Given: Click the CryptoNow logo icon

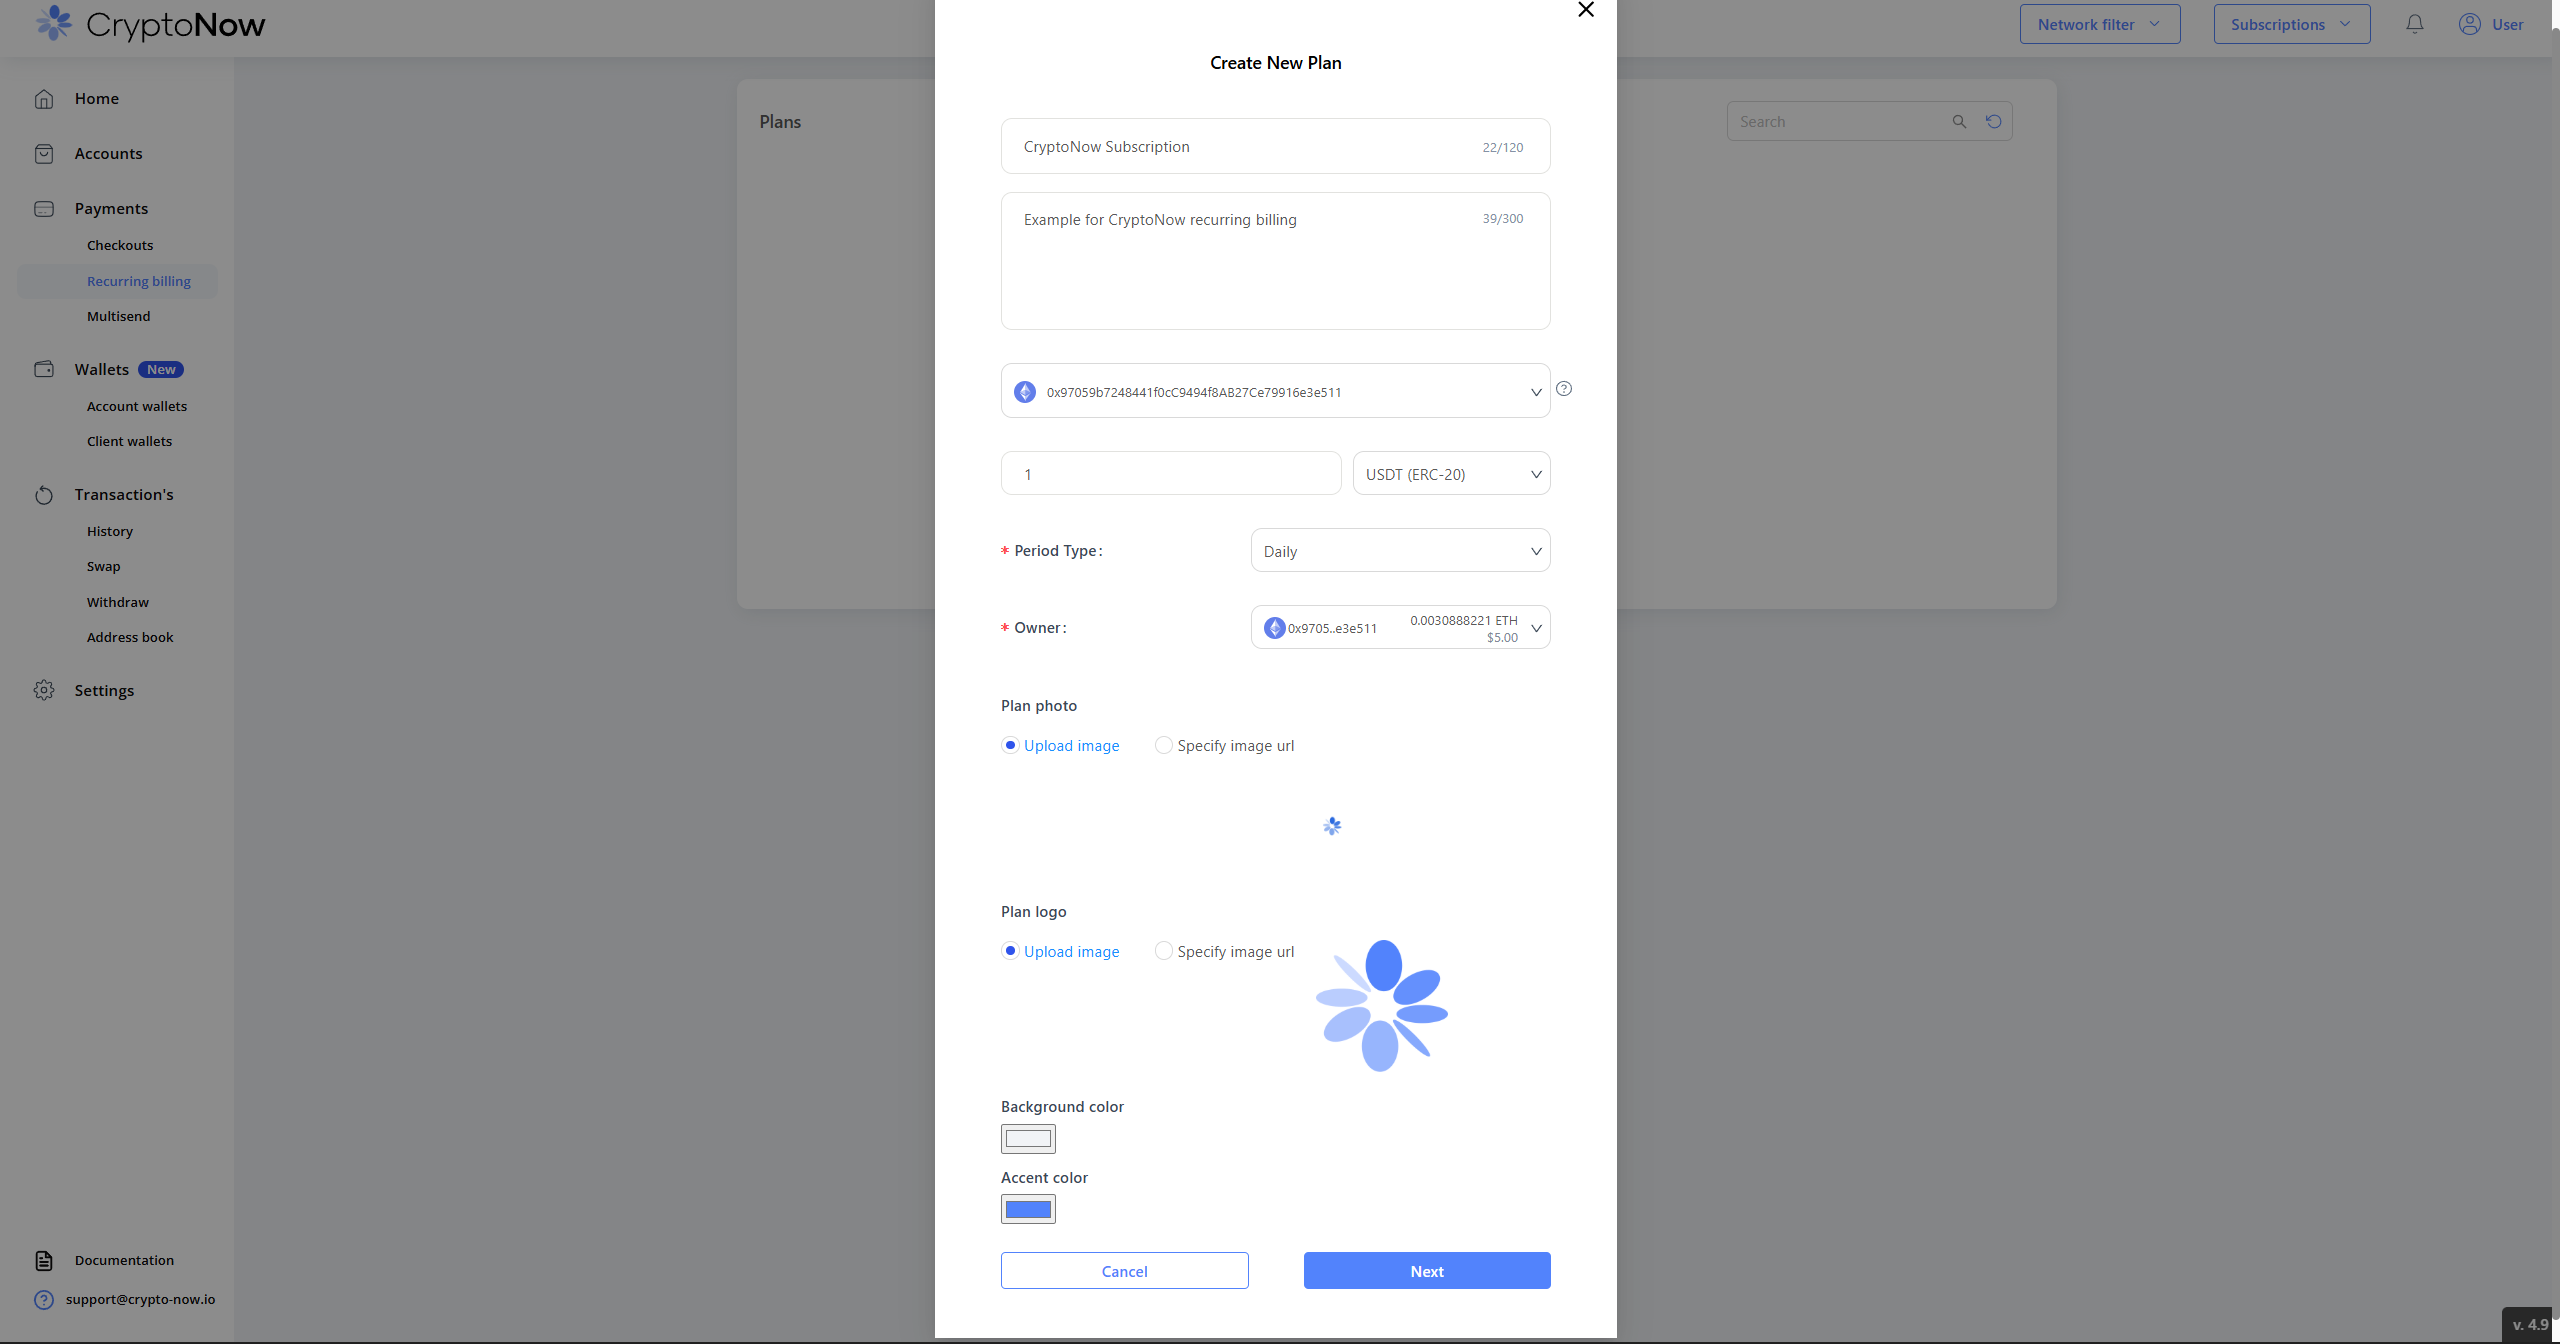Looking at the screenshot, I should [54, 23].
